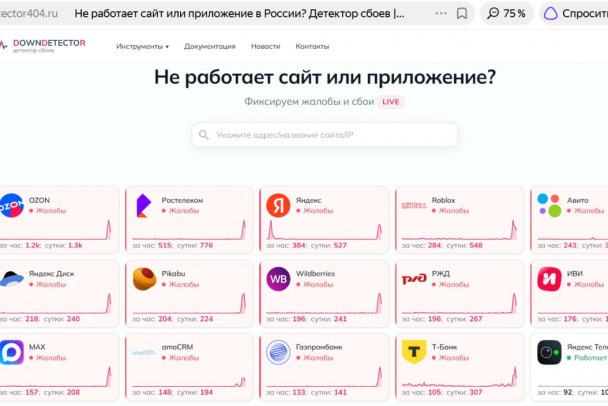
Task: Open the Downdetector logo home link
Action: [43, 45]
